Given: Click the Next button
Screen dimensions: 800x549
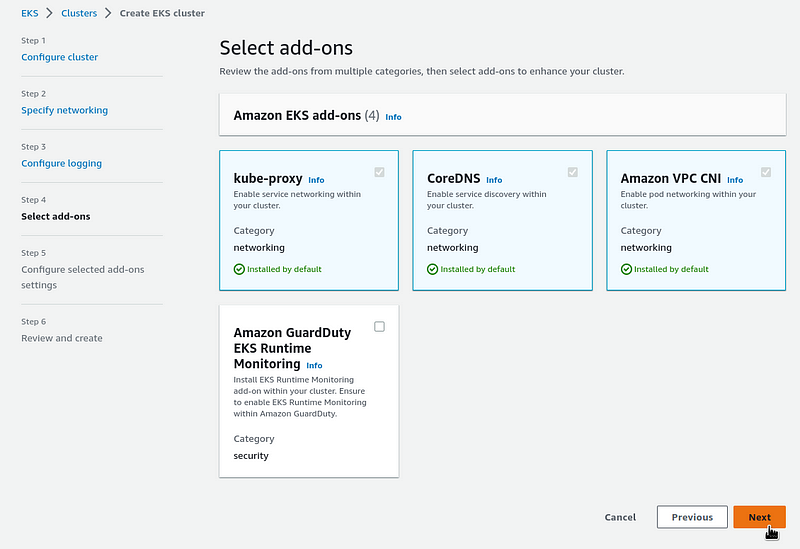Looking at the screenshot, I should pyautogui.click(x=759, y=517).
